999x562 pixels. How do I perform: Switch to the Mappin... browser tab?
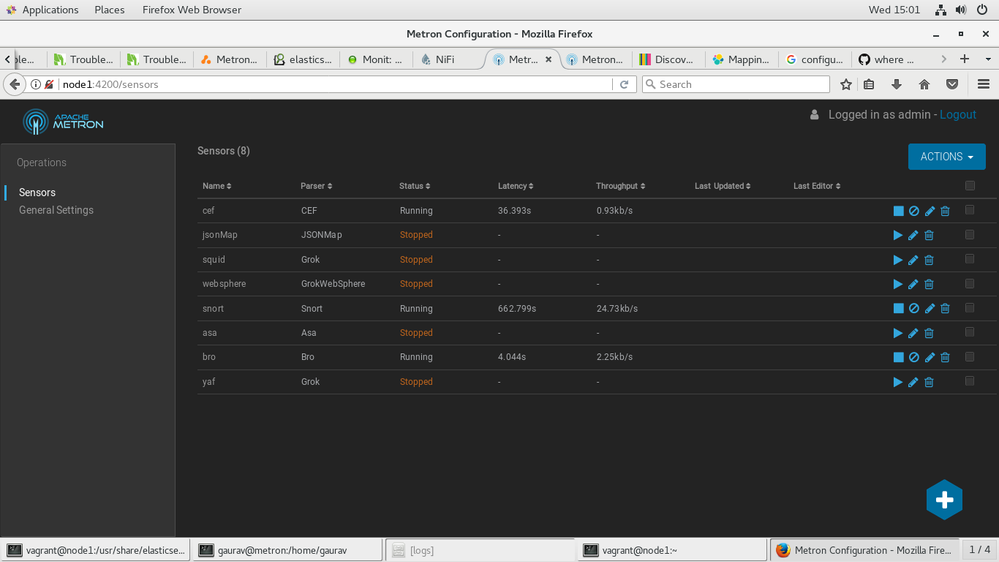click(x=741, y=59)
